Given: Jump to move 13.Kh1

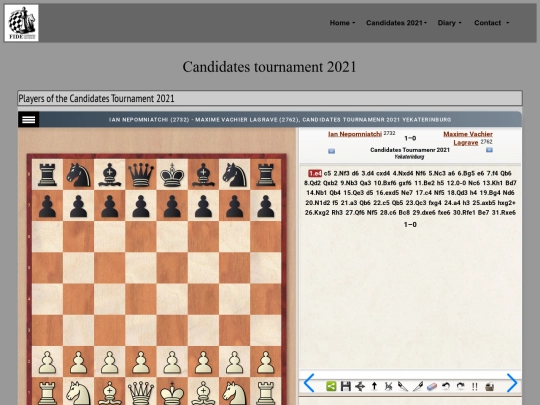Looking at the screenshot, I should (493, 183).
